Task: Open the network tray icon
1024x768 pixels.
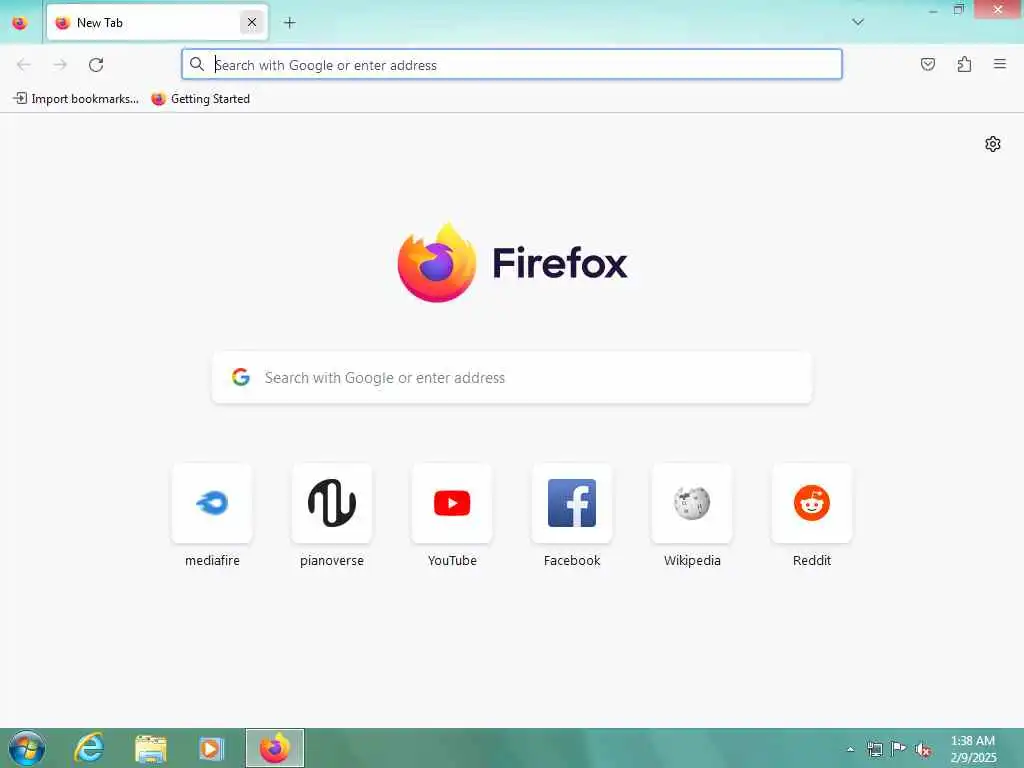Action: (x=874, y=749)
